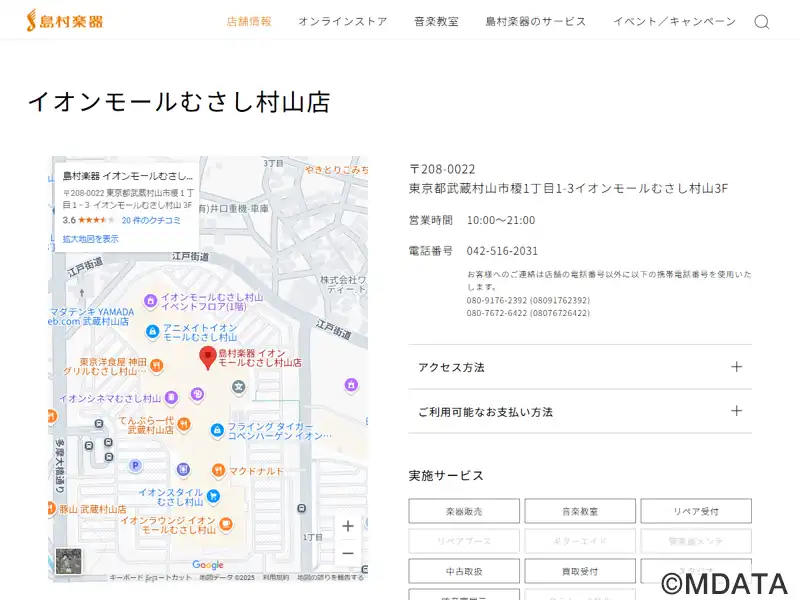Viewport: 800px width, 600px height.
Task: Zoom out the map with minus button
Action: click(348, 553)
